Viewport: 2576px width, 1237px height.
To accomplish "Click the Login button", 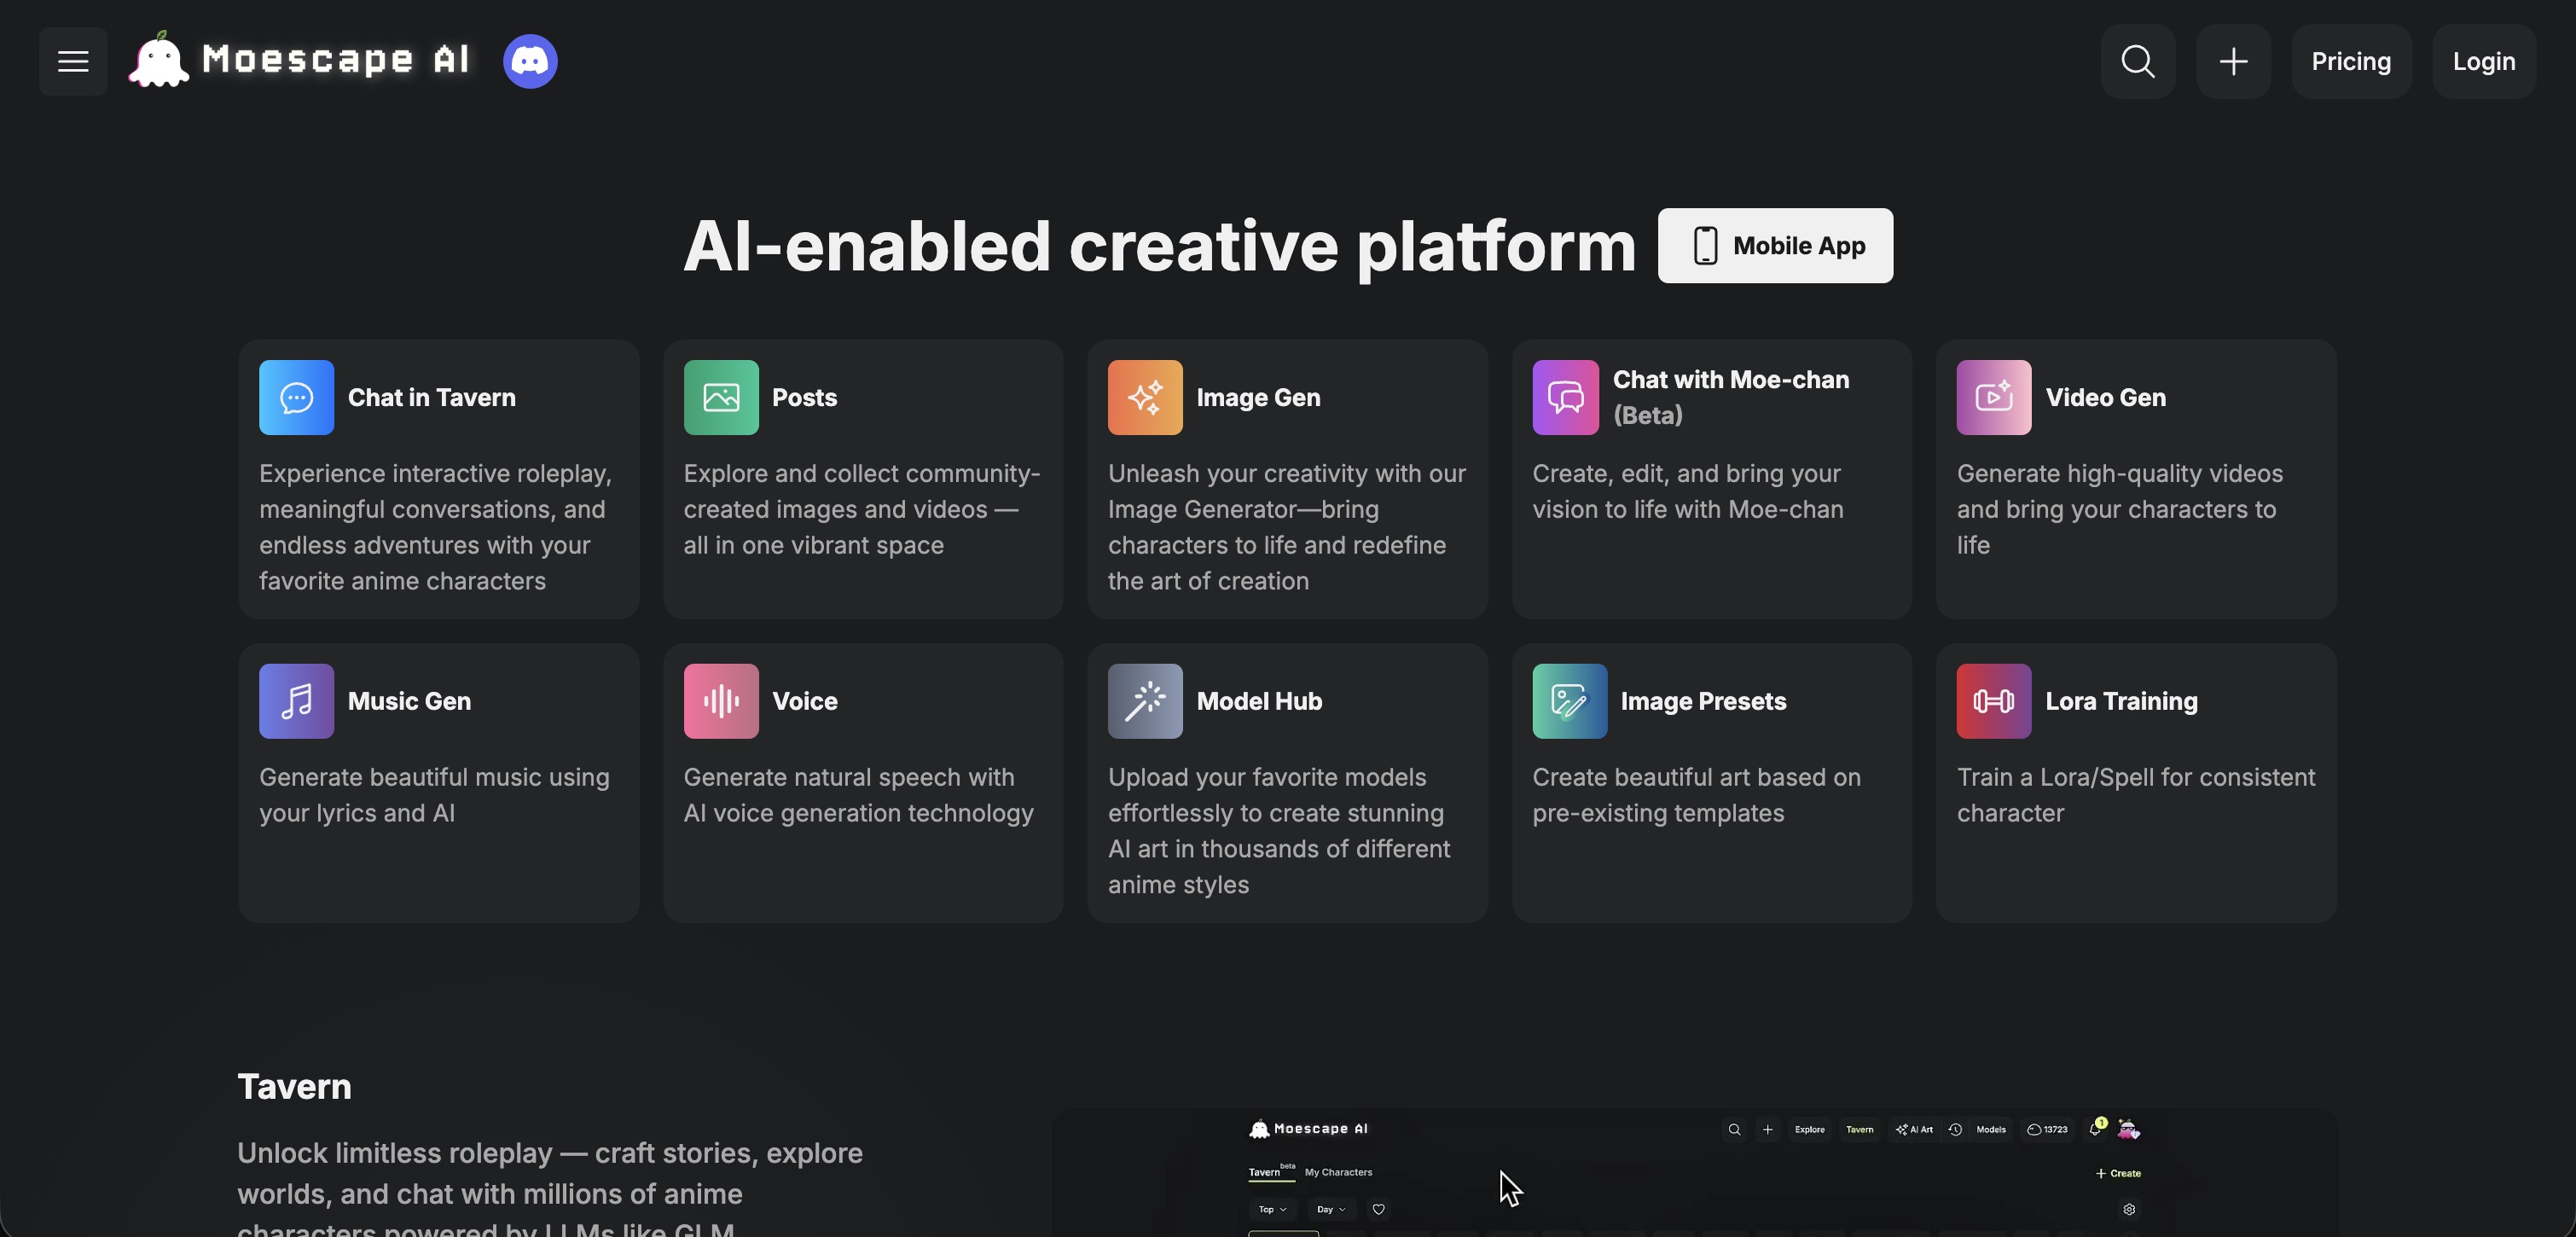I will tap(2484, 61).
